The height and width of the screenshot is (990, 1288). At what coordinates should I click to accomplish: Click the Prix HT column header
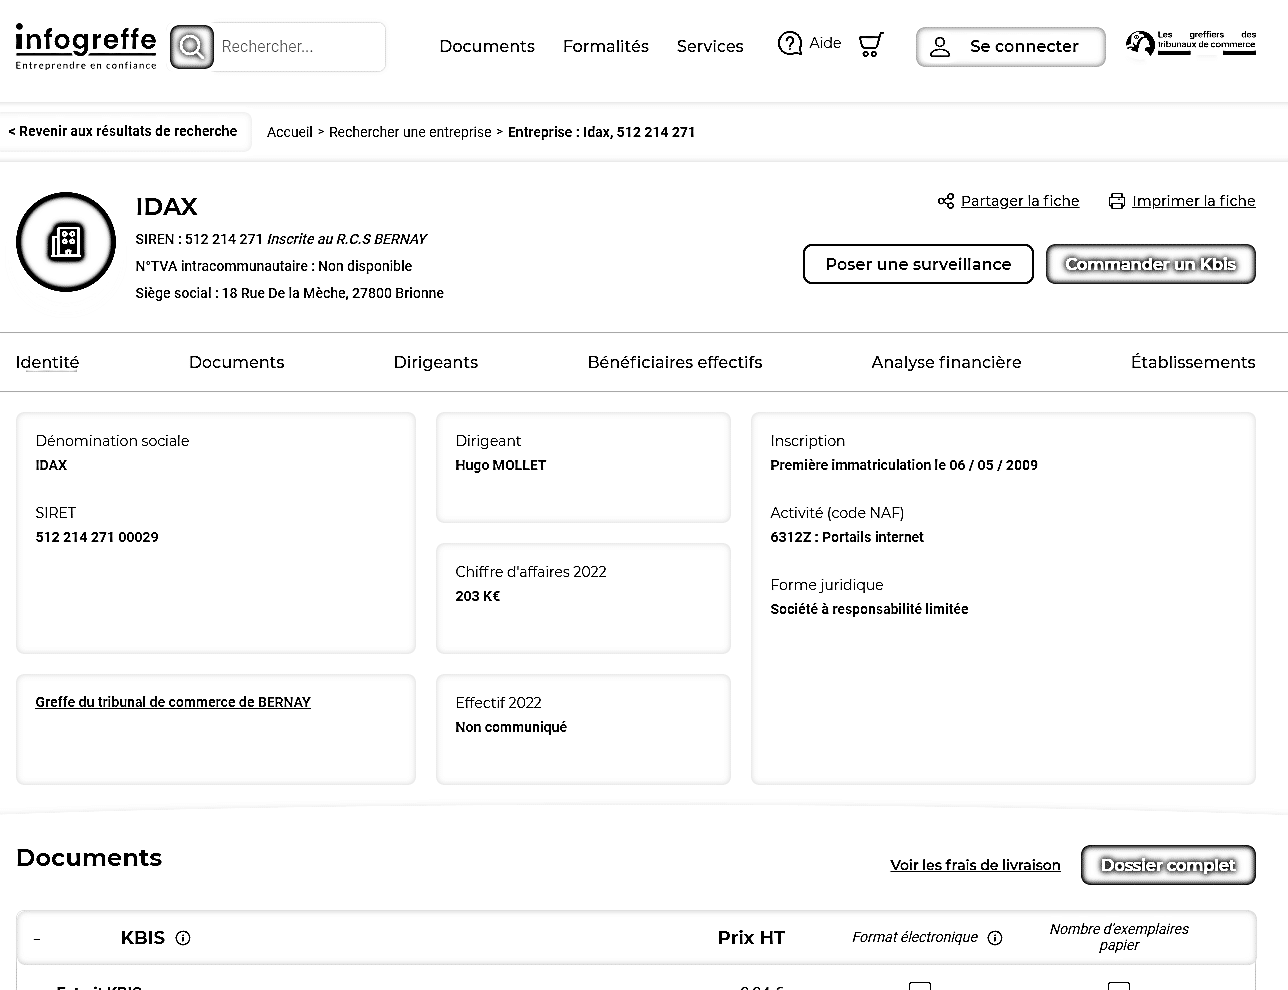pyautogui.click(x=751, y=937)
